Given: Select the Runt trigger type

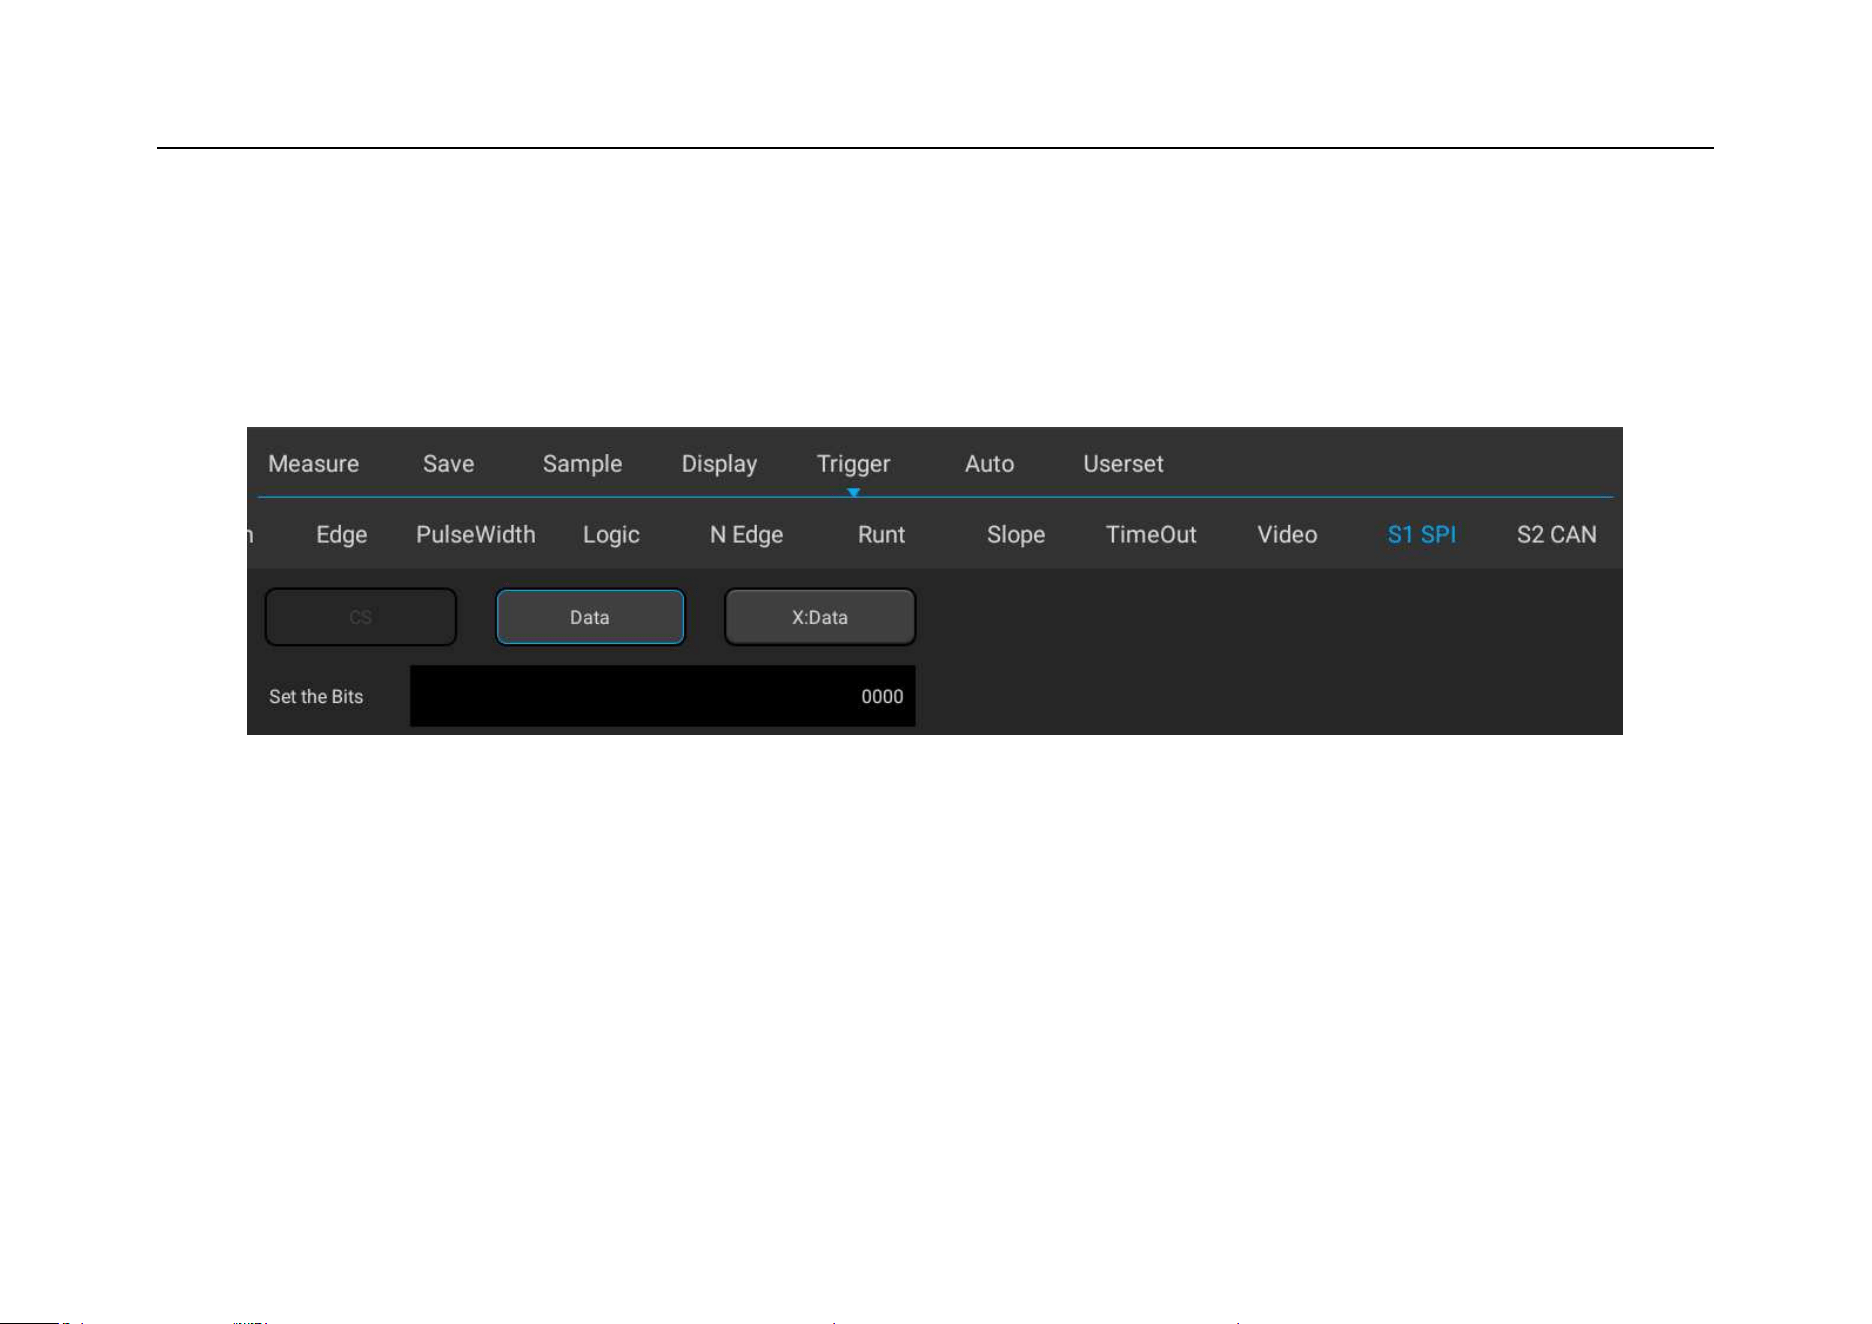Looking at the screenshot, I should [881, 535].
